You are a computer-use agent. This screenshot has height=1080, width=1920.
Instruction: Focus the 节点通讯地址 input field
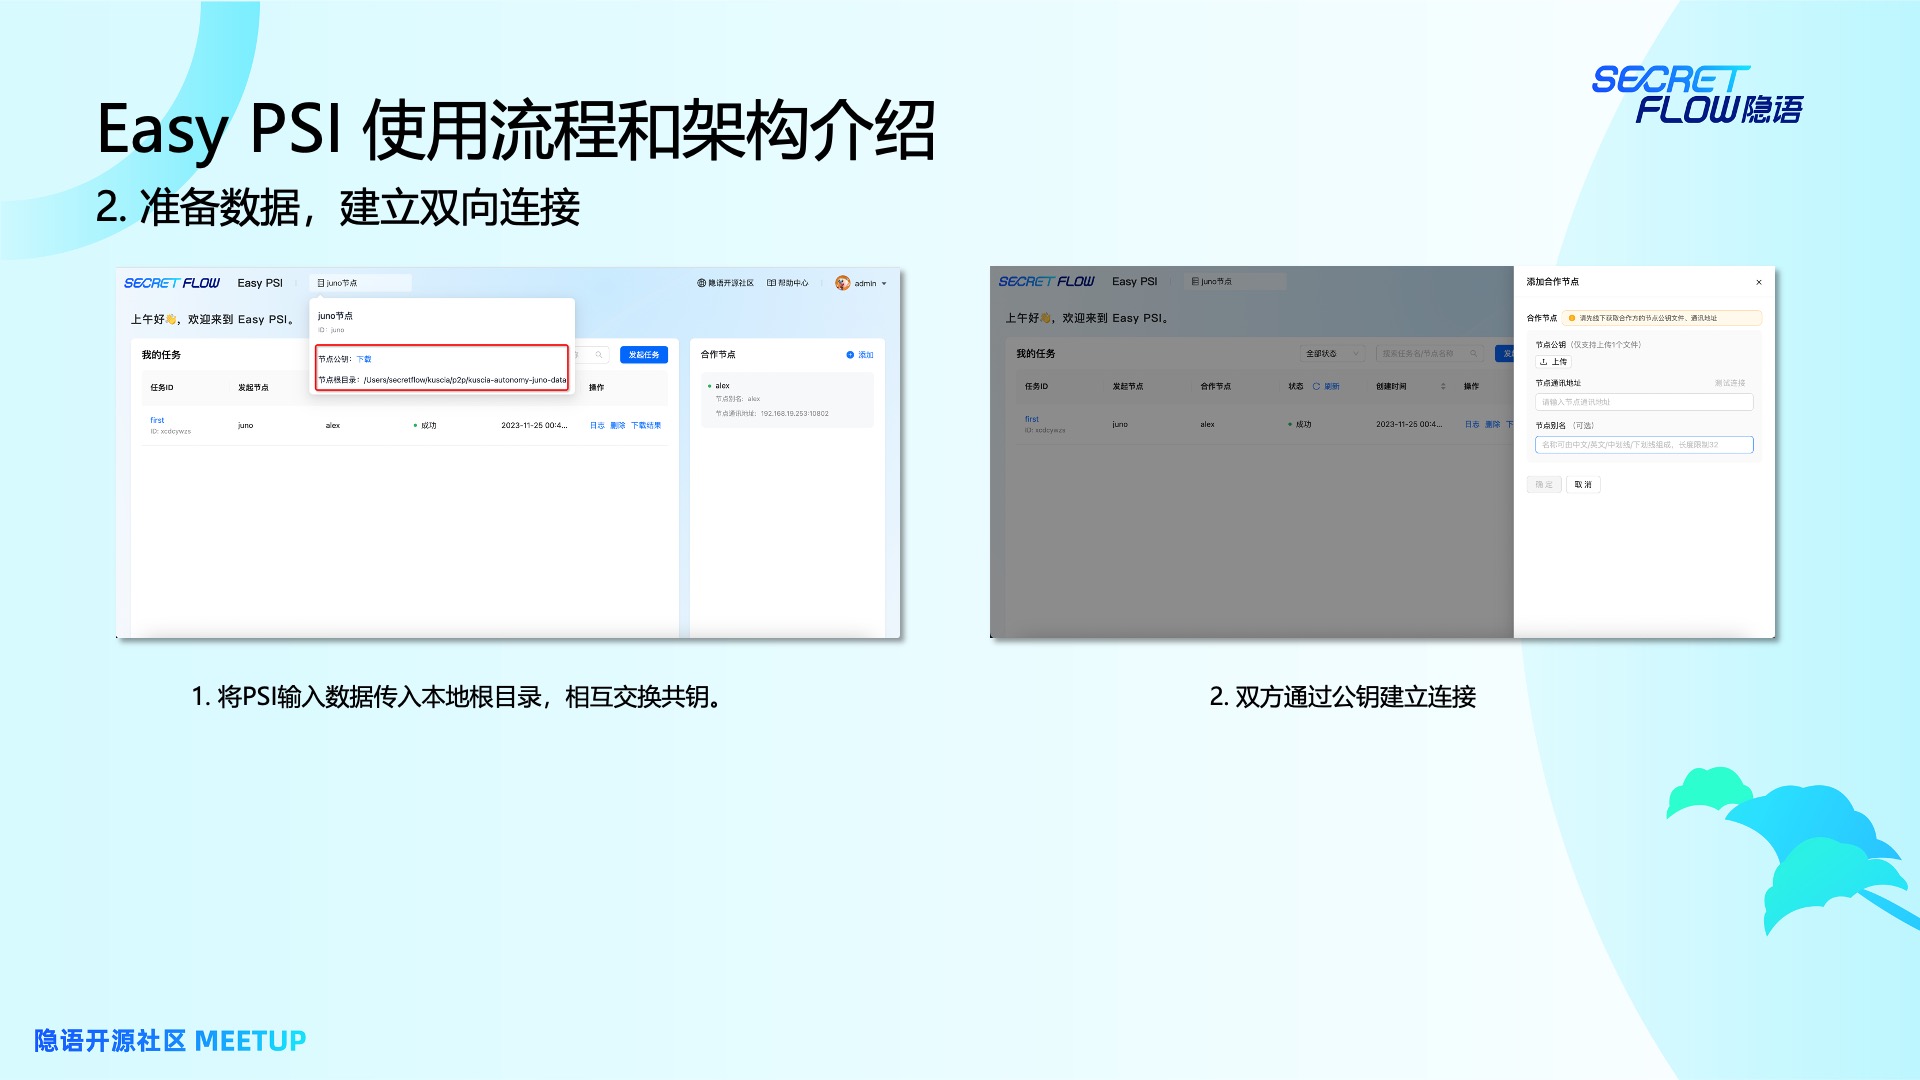[x=1643, y=402]
